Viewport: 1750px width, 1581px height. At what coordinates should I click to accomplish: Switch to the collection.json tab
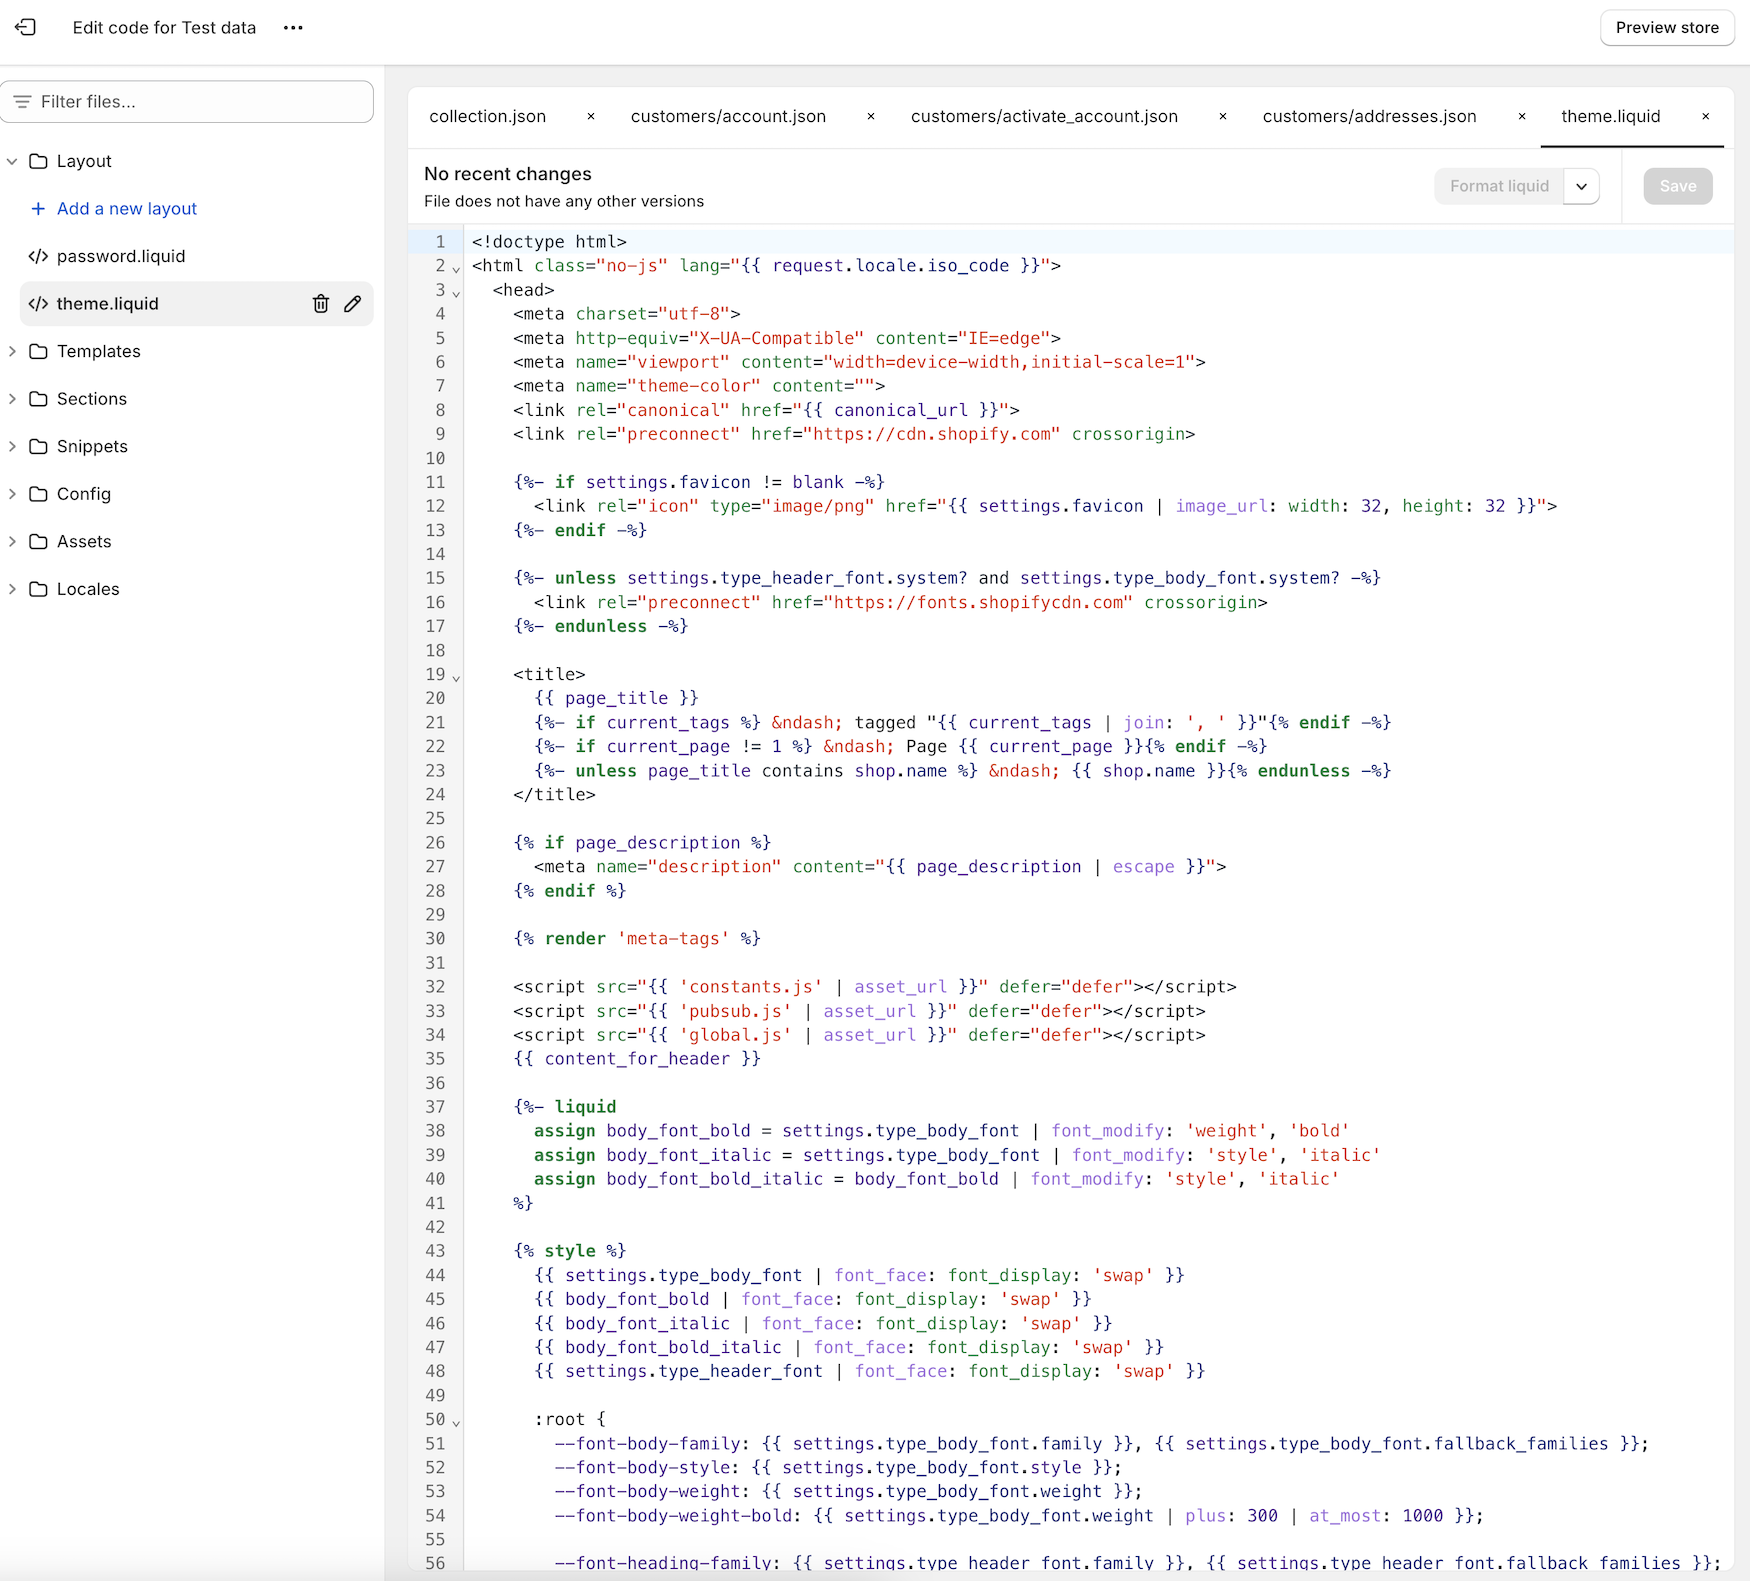[x=488, y=117]
